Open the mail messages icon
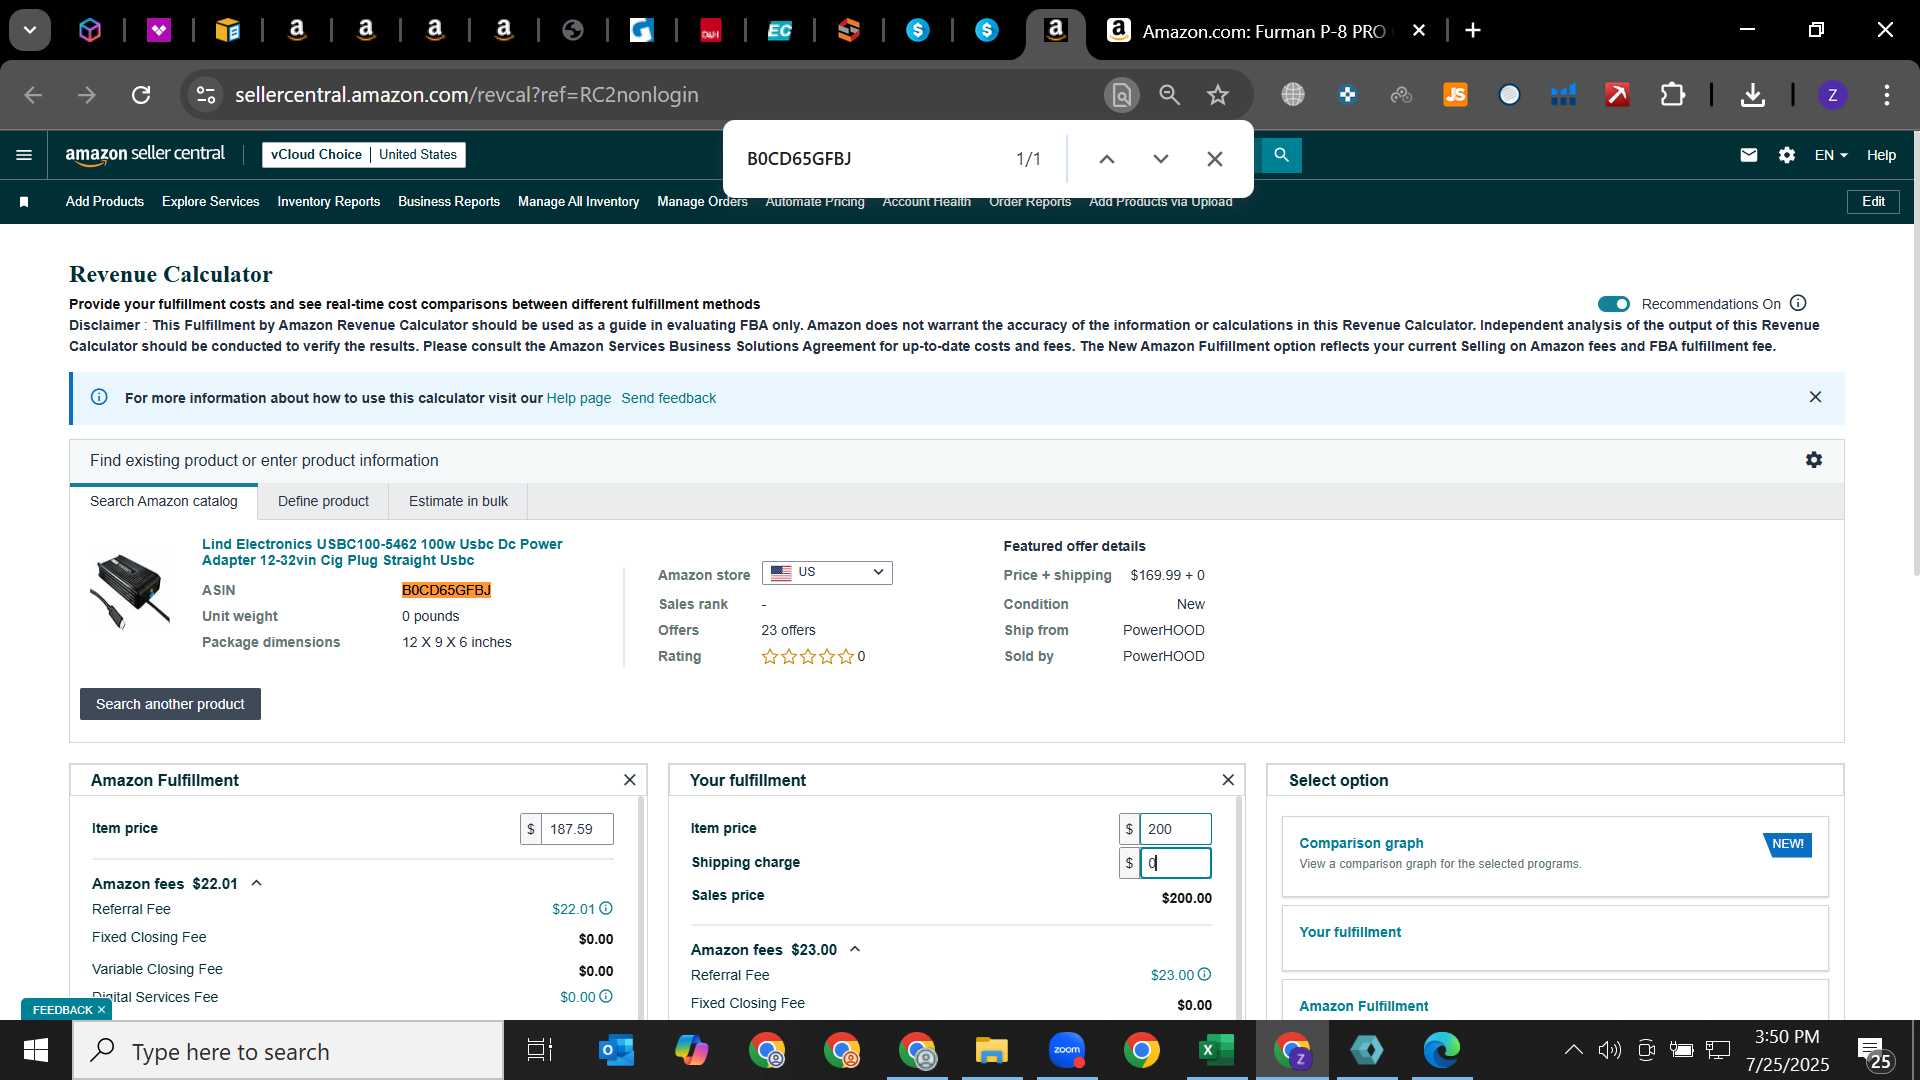Viewport: 1920px width, 1080px height. 1748,155
